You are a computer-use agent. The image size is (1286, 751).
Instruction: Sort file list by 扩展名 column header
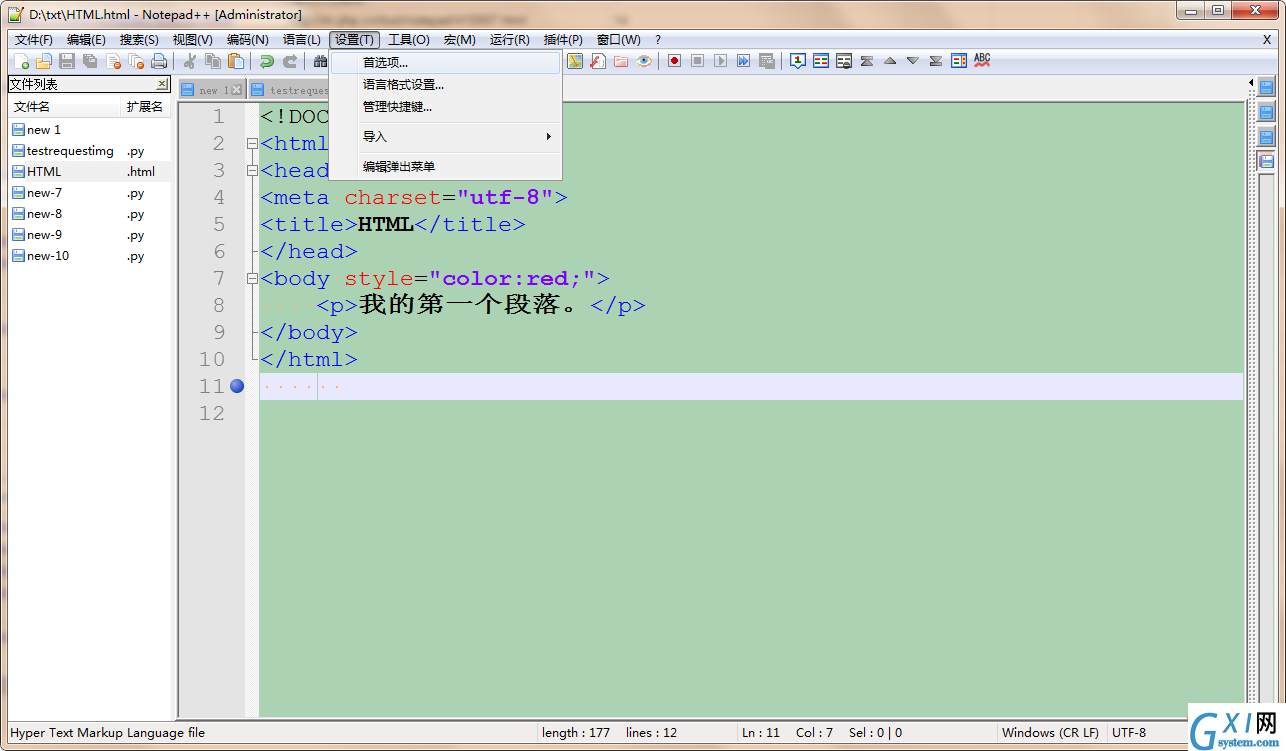coord(146,107)
